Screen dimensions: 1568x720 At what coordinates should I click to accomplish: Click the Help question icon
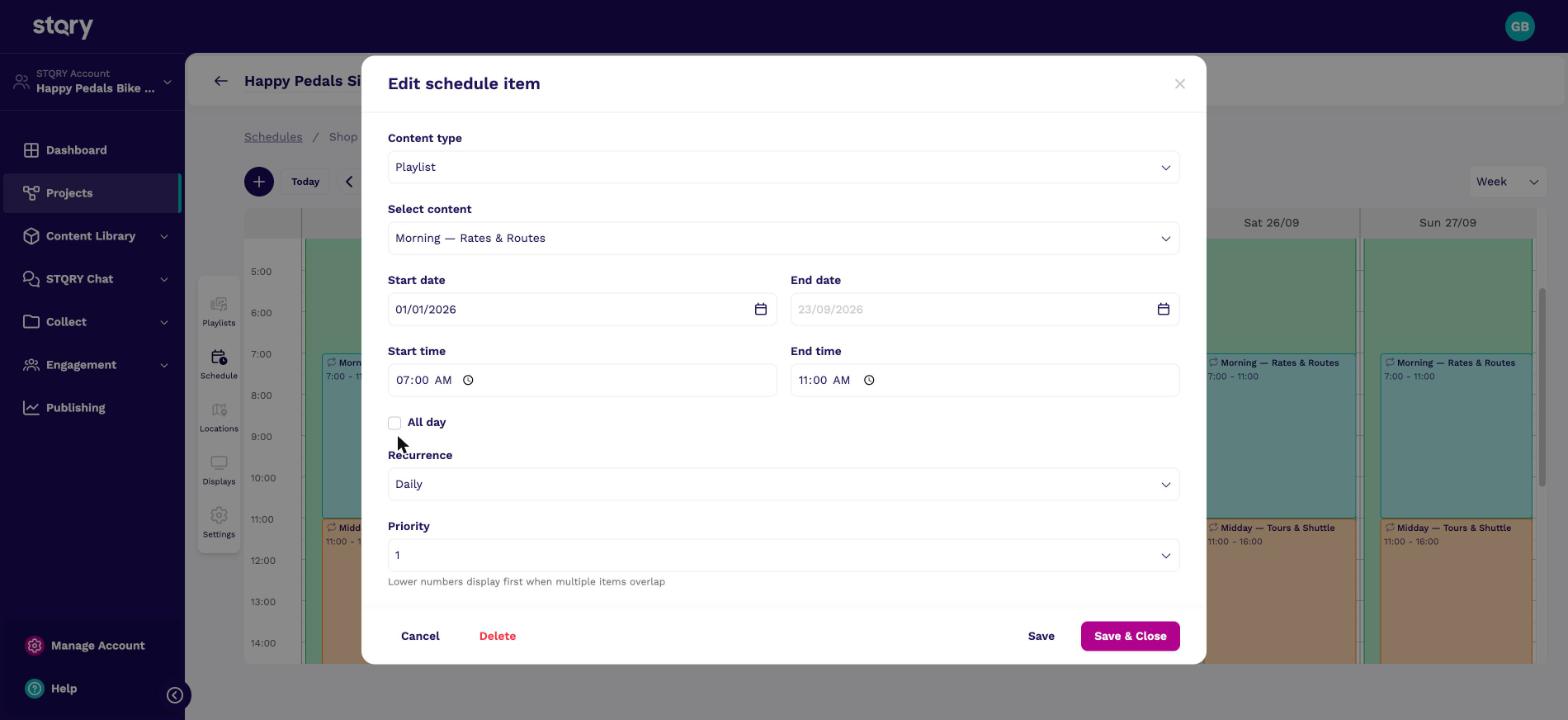[34, 689]
